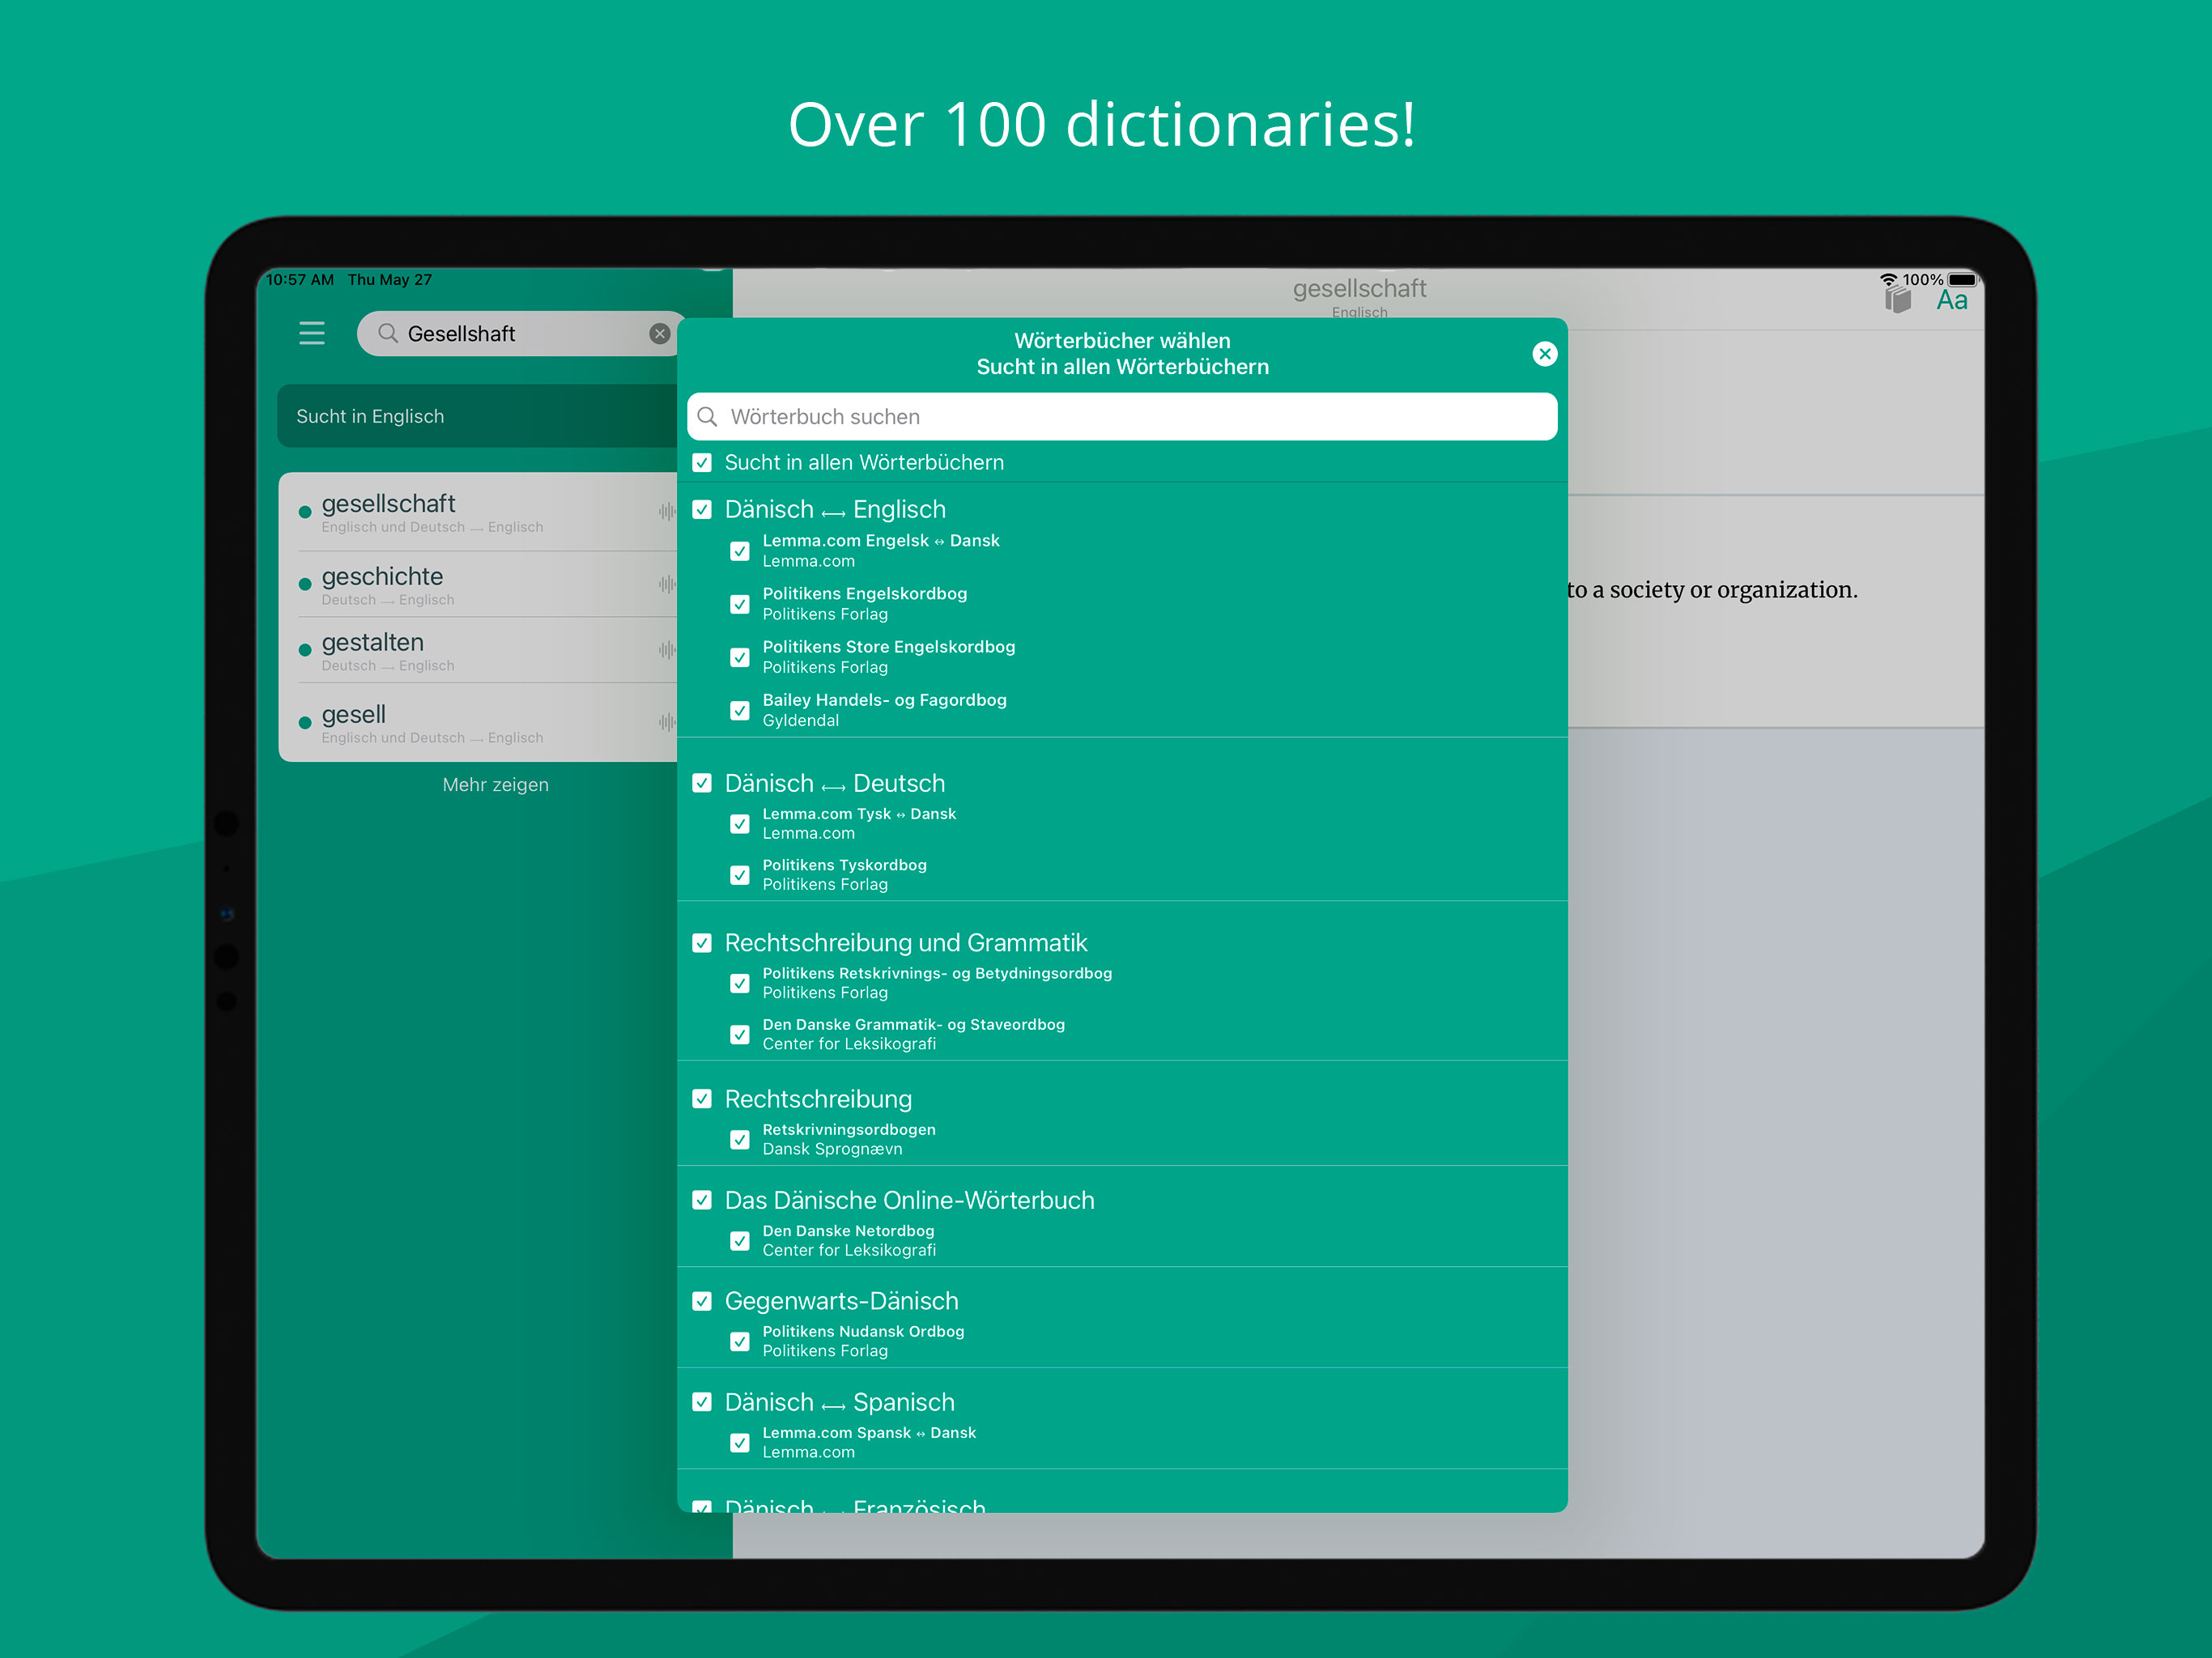Click Mehr zeigen to show more results
This screenshot has height=1658, width=2212.
[x=496, y=785]
